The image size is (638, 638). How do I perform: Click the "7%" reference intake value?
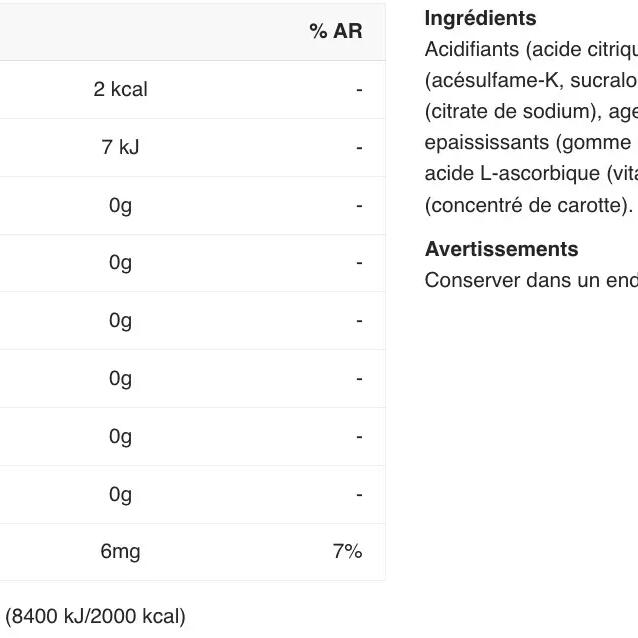coord(347,551)
